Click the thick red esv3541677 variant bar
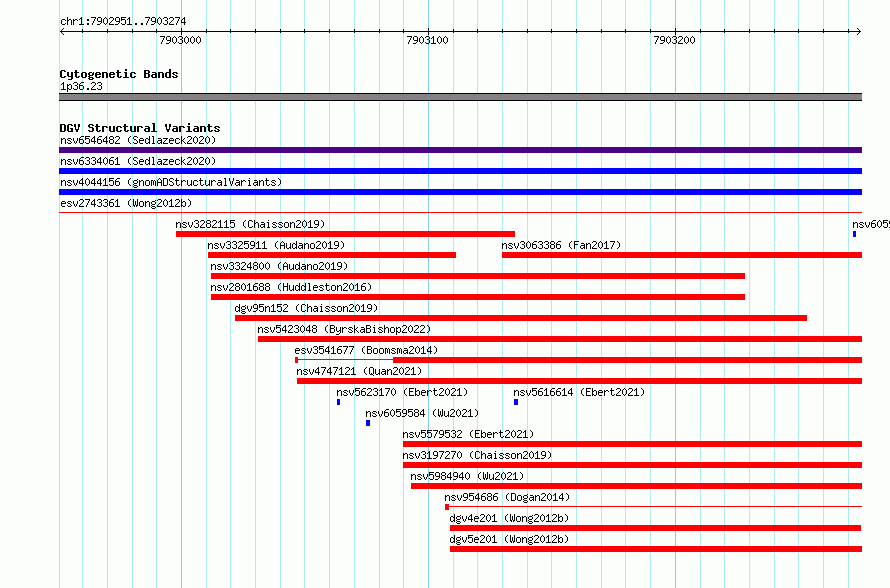 pos(627,360)
